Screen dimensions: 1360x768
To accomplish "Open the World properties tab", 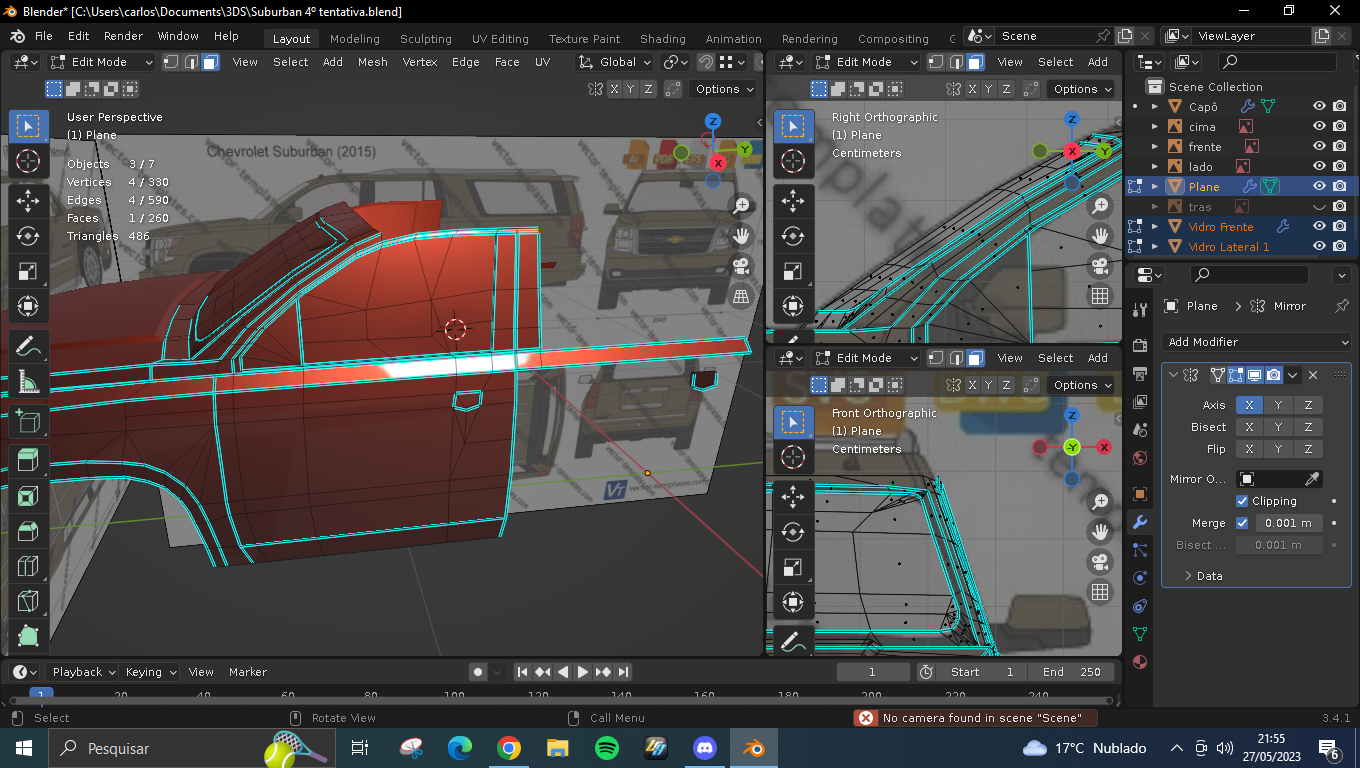I will point(1139,458).
